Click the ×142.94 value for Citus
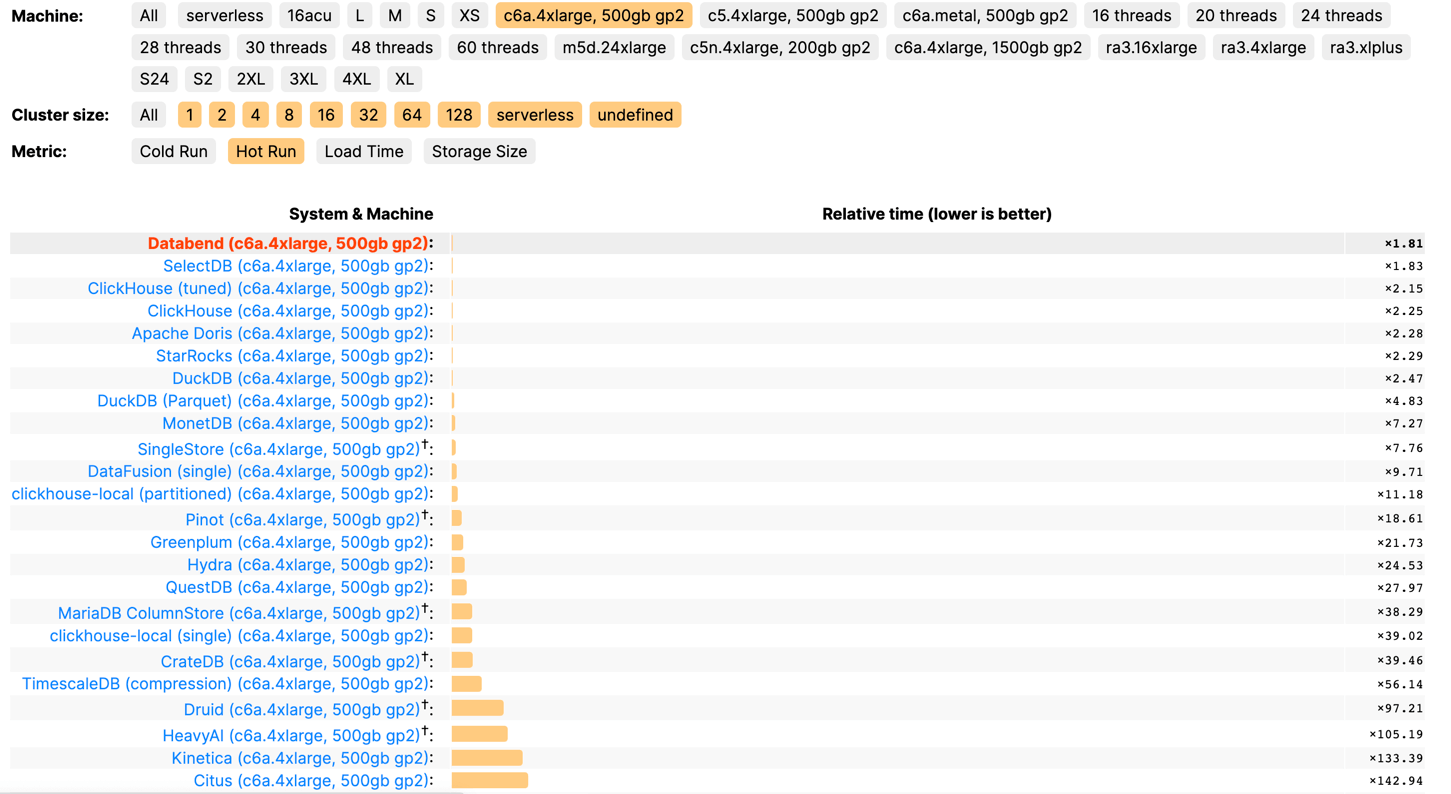 coord(1396,781)
